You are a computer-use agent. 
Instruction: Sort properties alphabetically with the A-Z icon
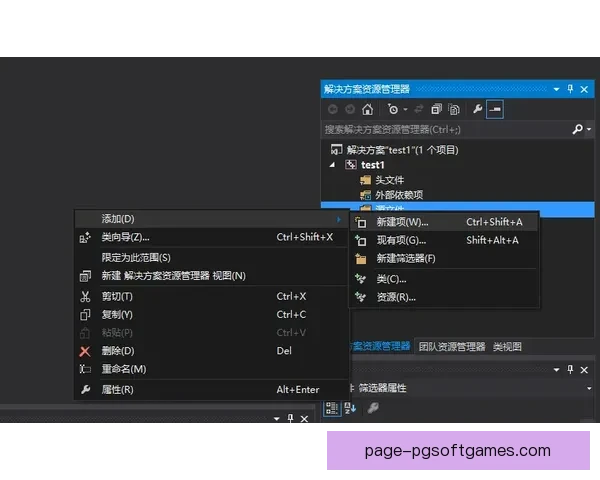[349, 408]
